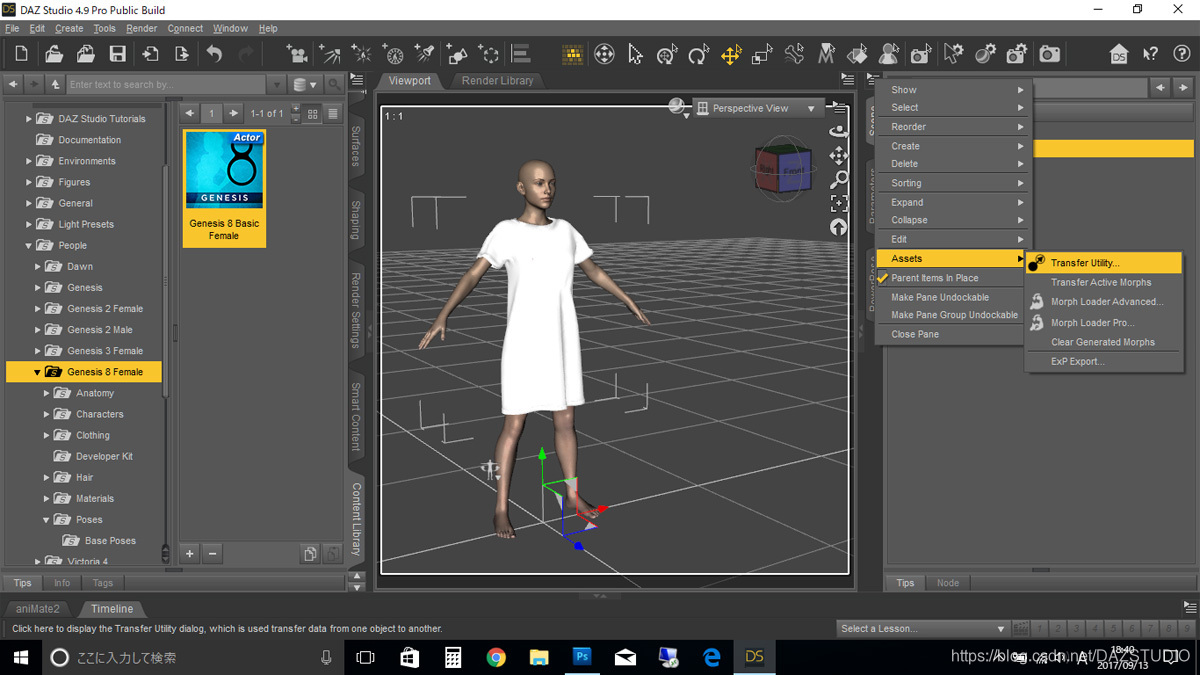Viewport: 1200px width, 675px height.
Task: Select the Base Poses folder
Action: click(110, 541)
